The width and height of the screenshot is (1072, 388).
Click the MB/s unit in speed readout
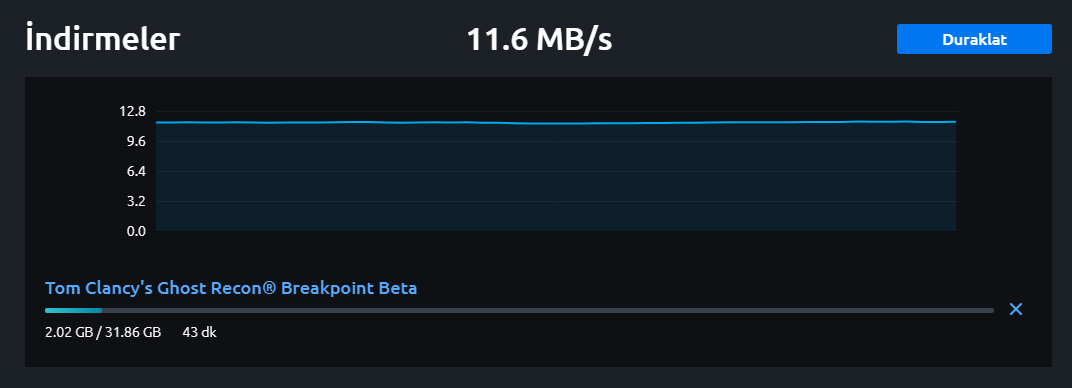pos(574,40)
